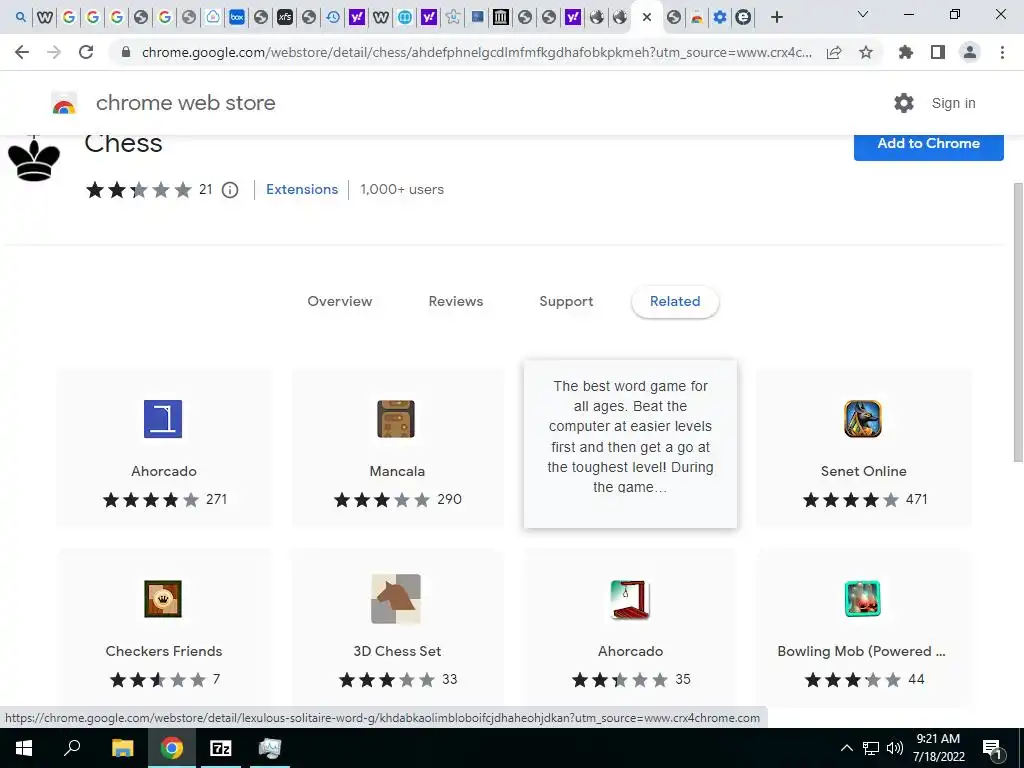Image resolution: width=1024 pixels, height=768 pixels.
Task: Click the Chrome Web Store logo
Action: point(64,103)
